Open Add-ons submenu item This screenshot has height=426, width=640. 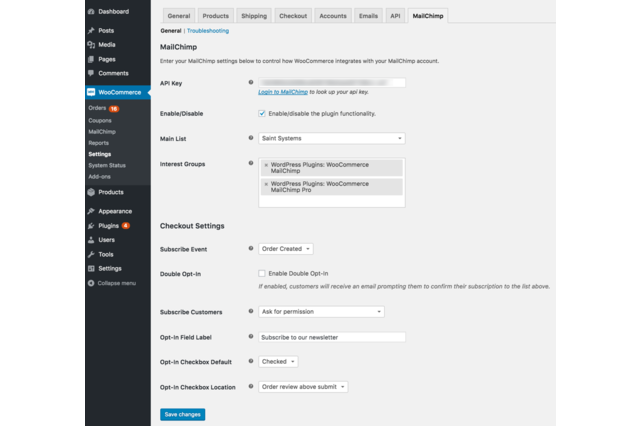100,177
